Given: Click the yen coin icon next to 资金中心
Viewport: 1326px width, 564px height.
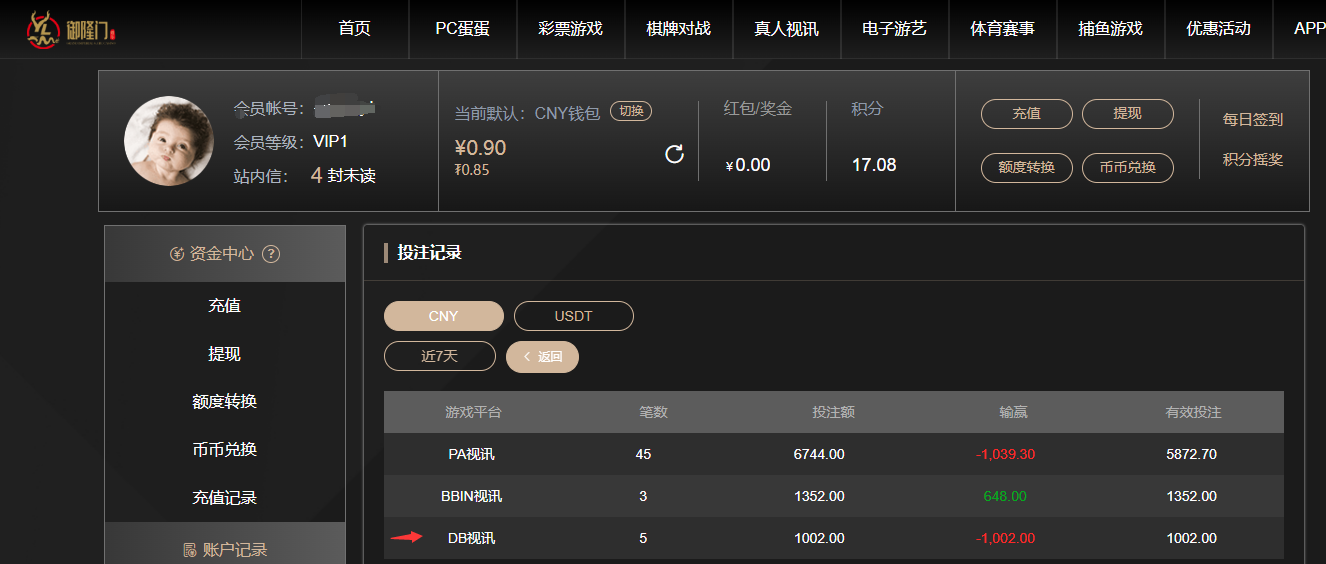Looking at the screenshot, I should (x=177, y=254).
